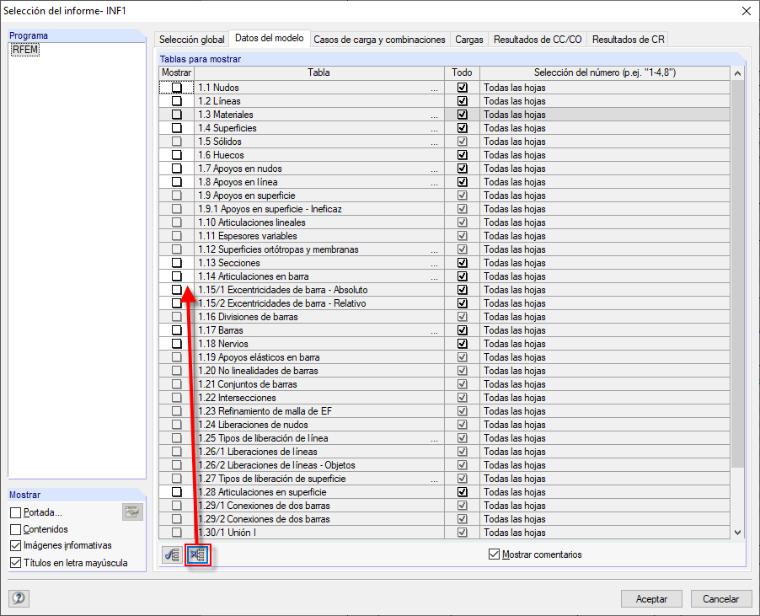This screenshot has height=616, width=760.
Task: Switch to Resultados de CC/CO tab
Action: 537,39
